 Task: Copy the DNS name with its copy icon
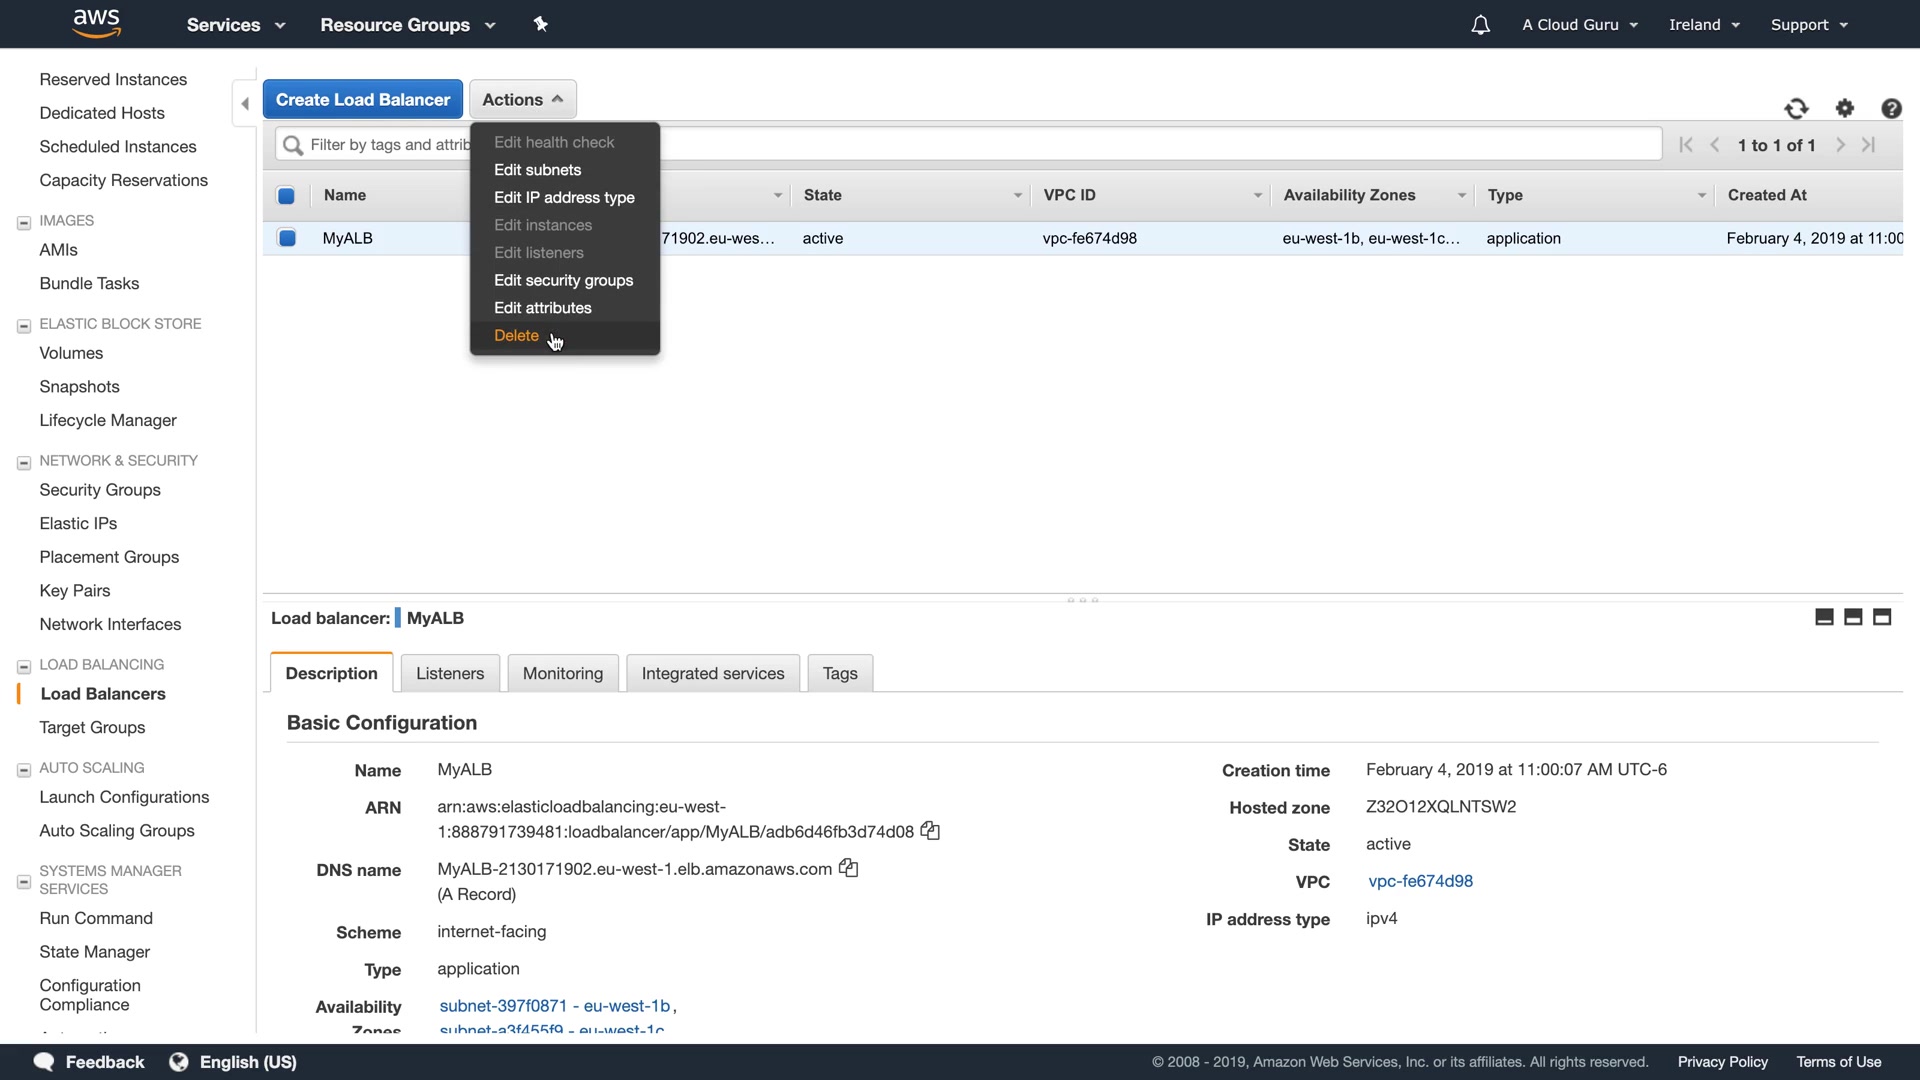[x=848, y=868]
